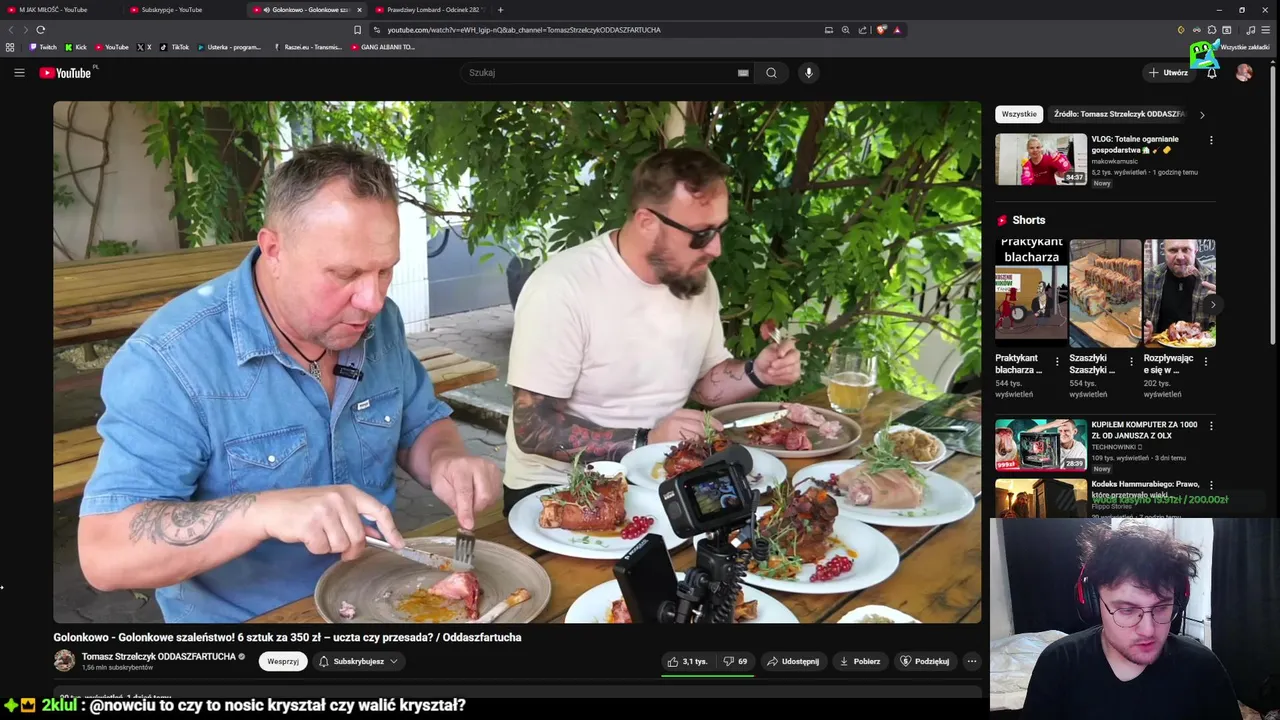Expand the Subskrybujesz notification dropdown
Image resolution: width=1280 pixels, height=720 pixels.
(x=359, y=661)
